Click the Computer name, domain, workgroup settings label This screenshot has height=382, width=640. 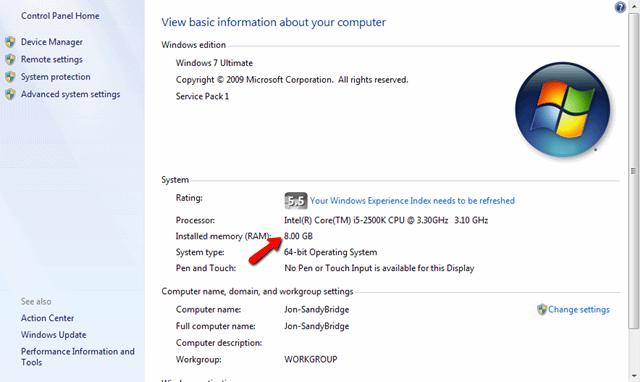click(257, 291)
